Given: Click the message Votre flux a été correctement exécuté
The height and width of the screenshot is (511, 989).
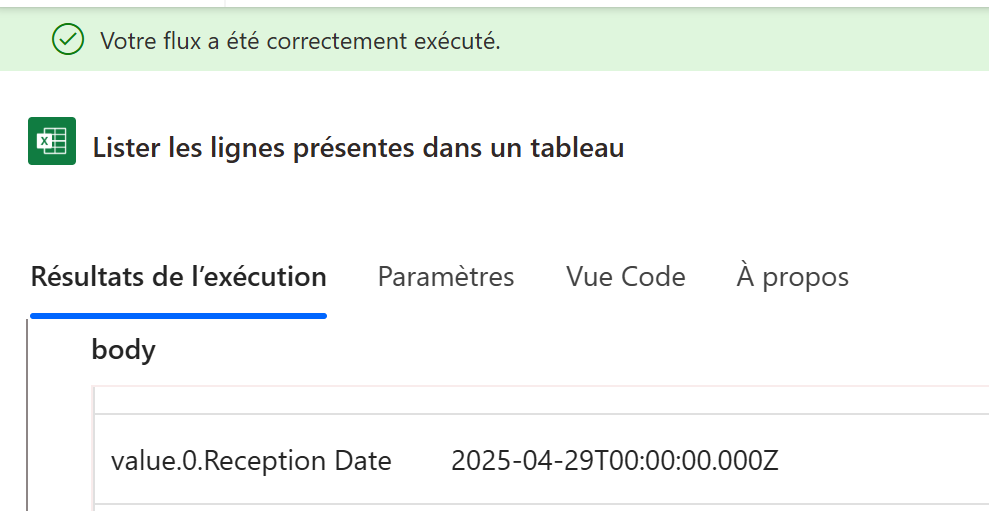Looking at the screenshot, I should click(300, 41).
